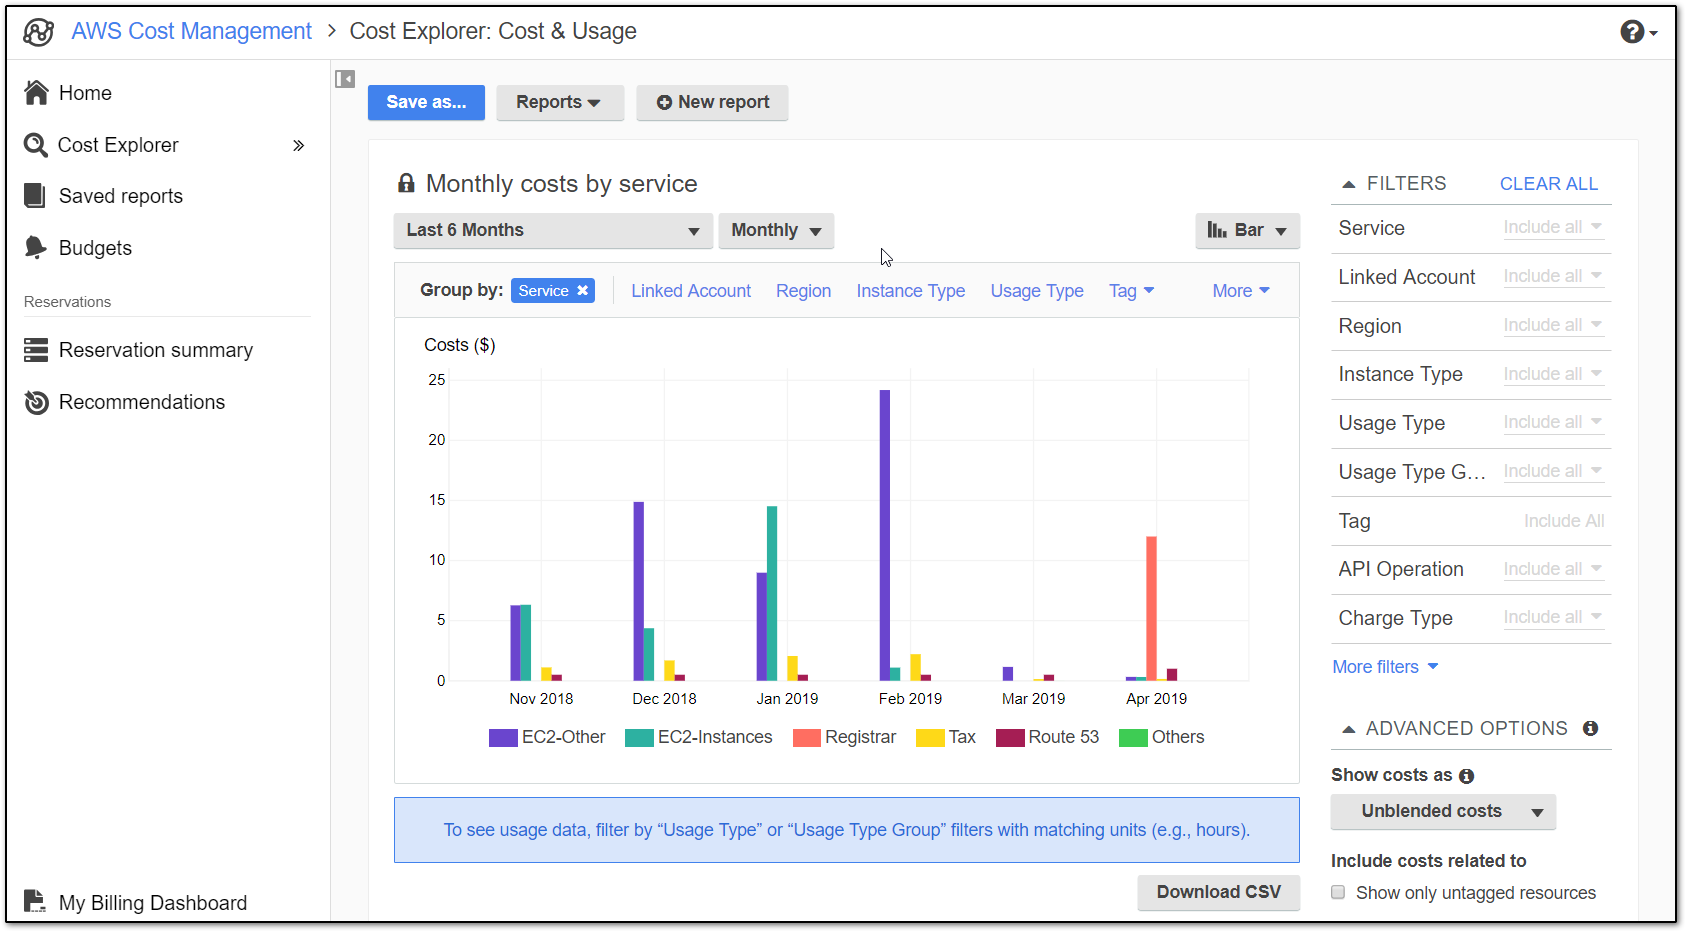Remove the Service group-by tag with the X
The width and height of the screenshot is (1686, 932).
pyautogui.click(x=582, y=290)
